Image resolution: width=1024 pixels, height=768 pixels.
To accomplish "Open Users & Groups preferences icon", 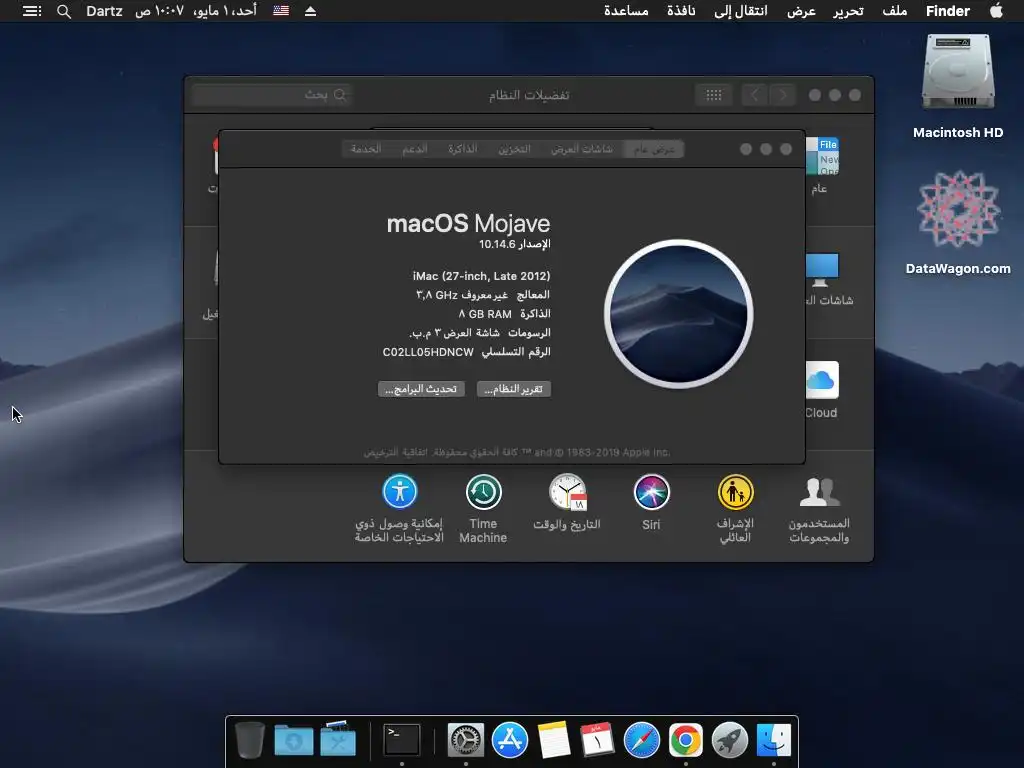I will (x=819, y=492).
